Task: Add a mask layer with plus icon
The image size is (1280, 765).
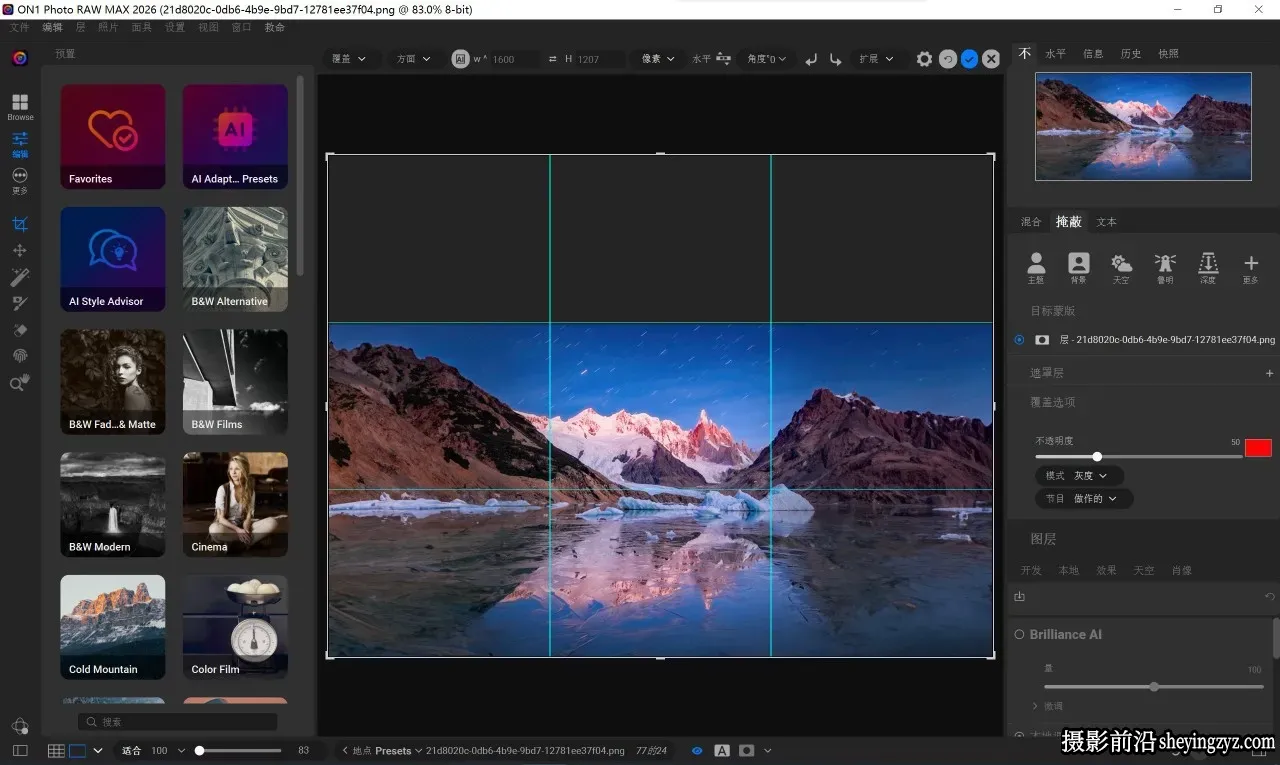Action: tap(1270, 373)
